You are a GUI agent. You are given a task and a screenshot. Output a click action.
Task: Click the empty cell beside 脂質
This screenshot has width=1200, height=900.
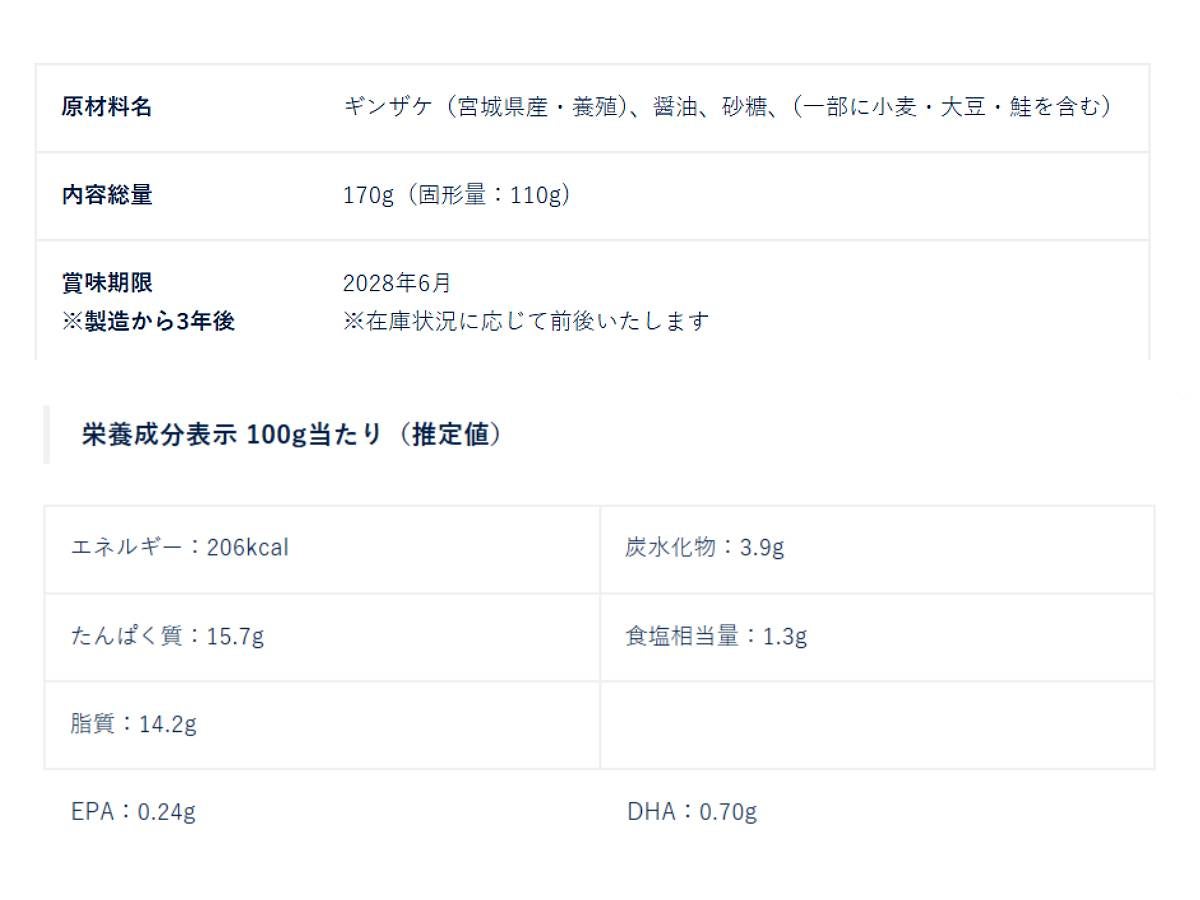[876, 725]
